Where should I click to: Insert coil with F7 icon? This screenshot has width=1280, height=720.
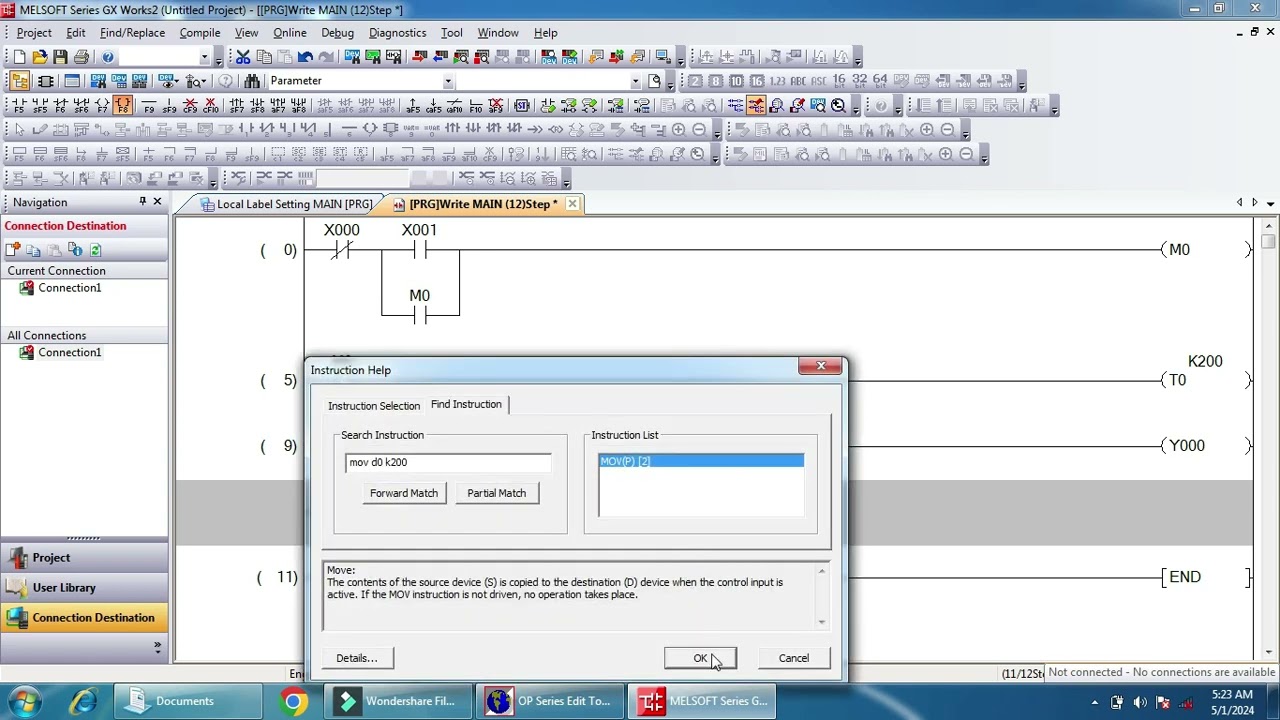pyautogui.click(x=102, y=105)
